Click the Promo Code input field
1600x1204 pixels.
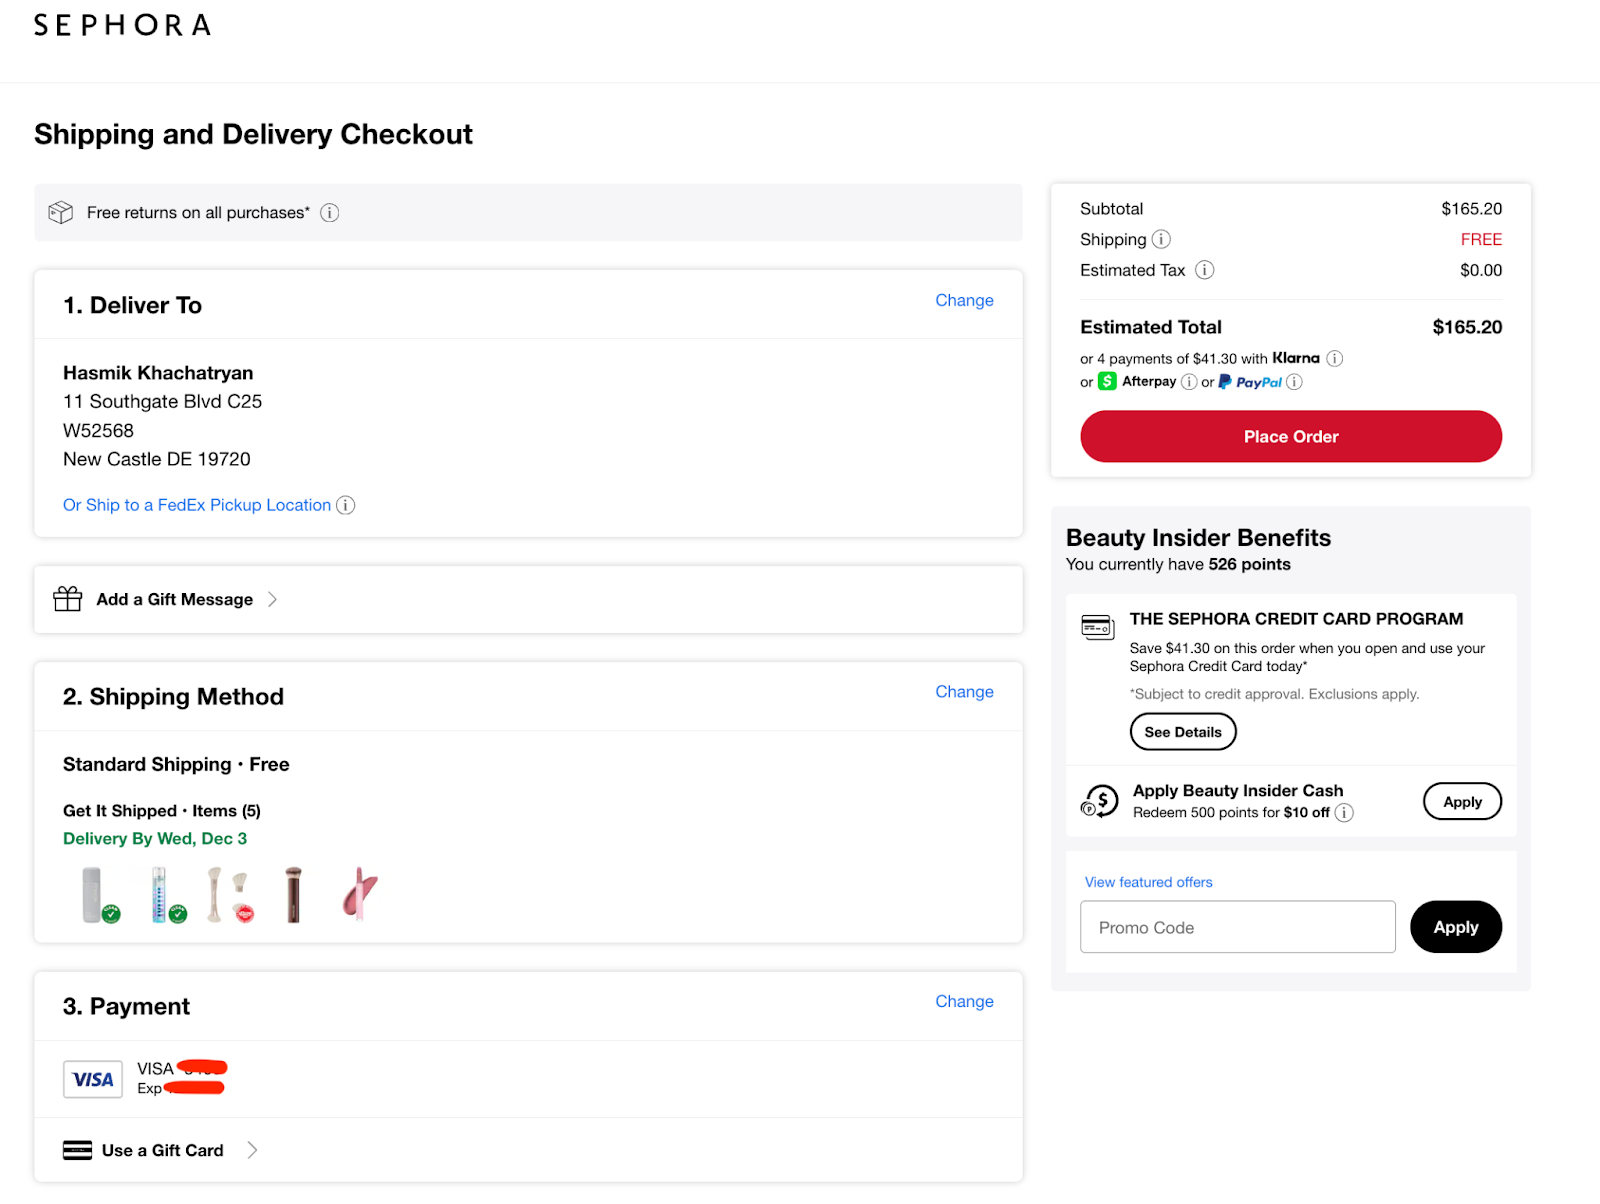point(1238,927)
